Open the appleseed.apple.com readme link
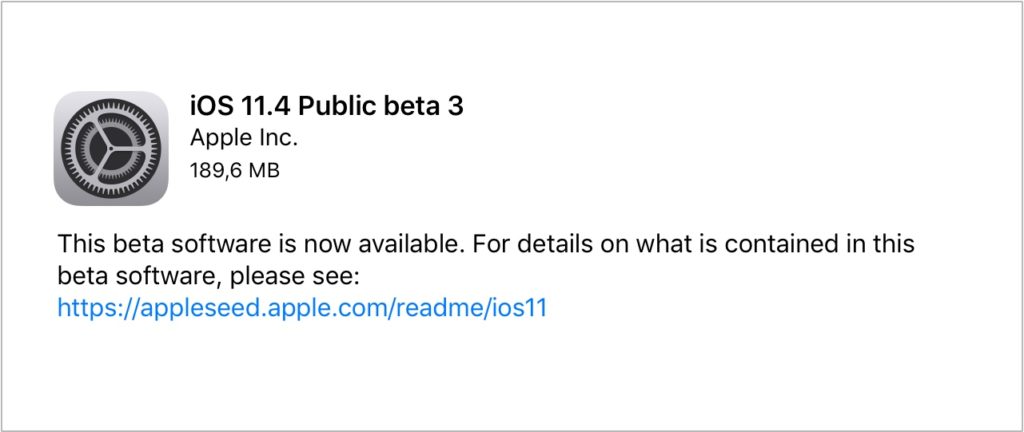The width and height of the screenshot is (1024, 432). 302,308
